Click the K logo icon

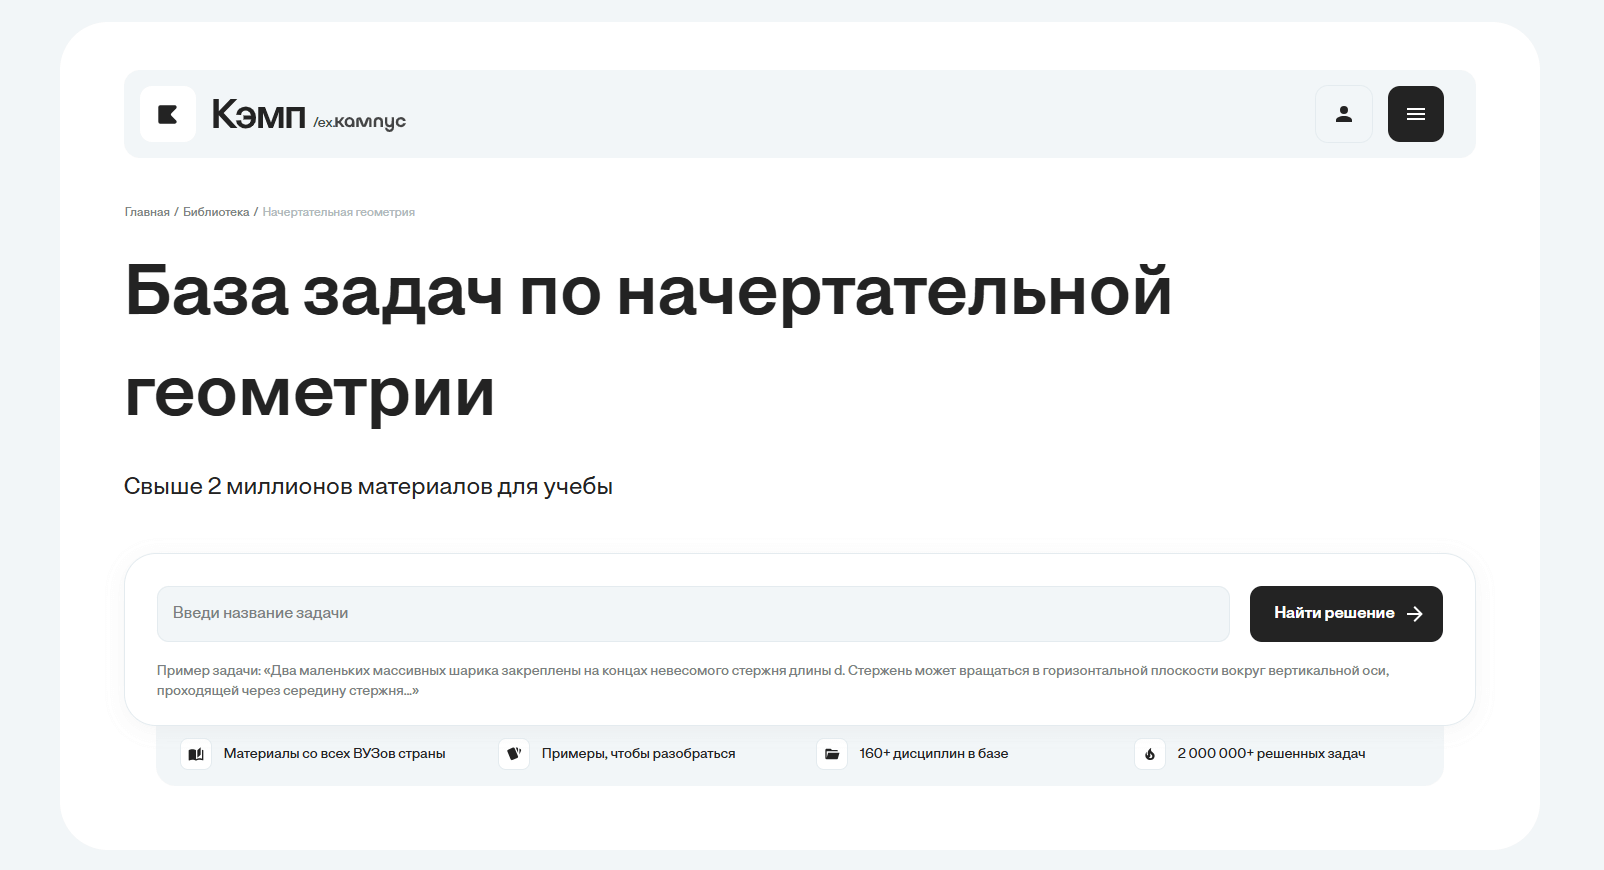tap(168, 114)
